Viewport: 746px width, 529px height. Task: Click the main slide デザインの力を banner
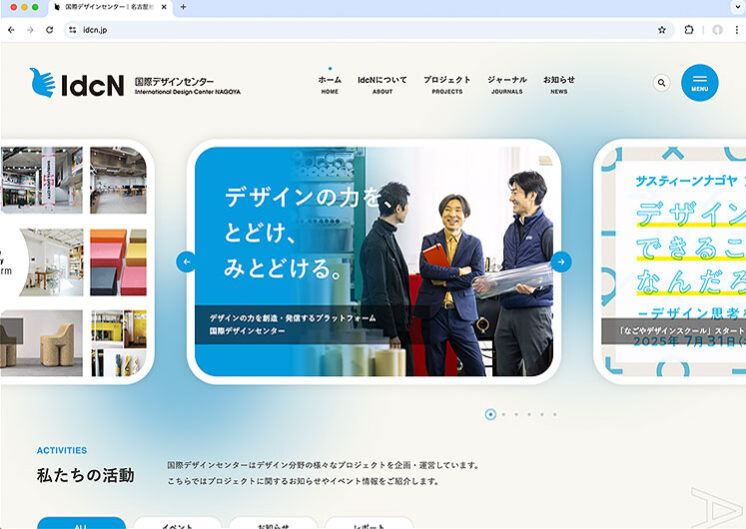(374, 262)
